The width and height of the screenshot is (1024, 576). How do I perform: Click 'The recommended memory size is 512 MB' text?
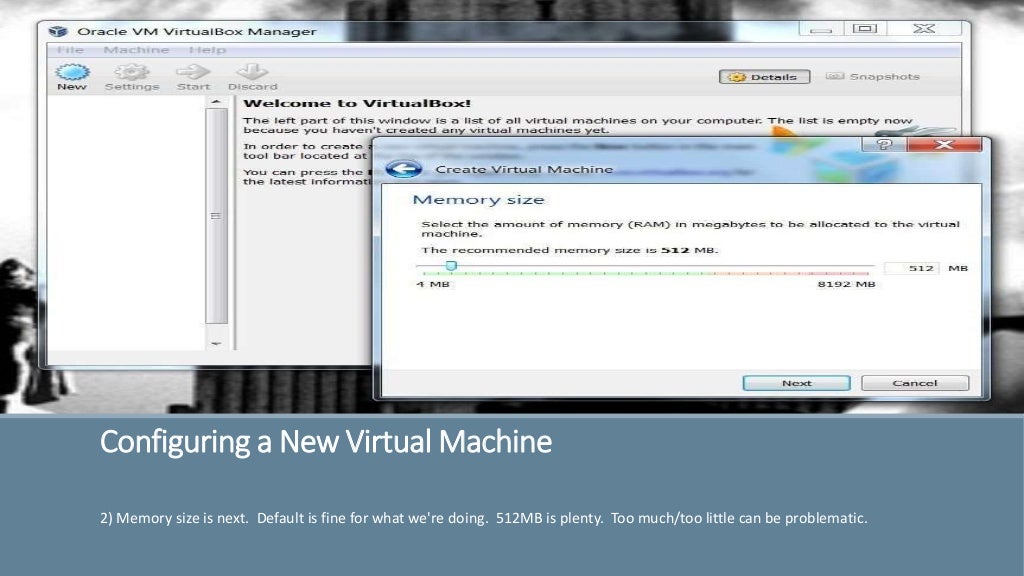[569, 250]
